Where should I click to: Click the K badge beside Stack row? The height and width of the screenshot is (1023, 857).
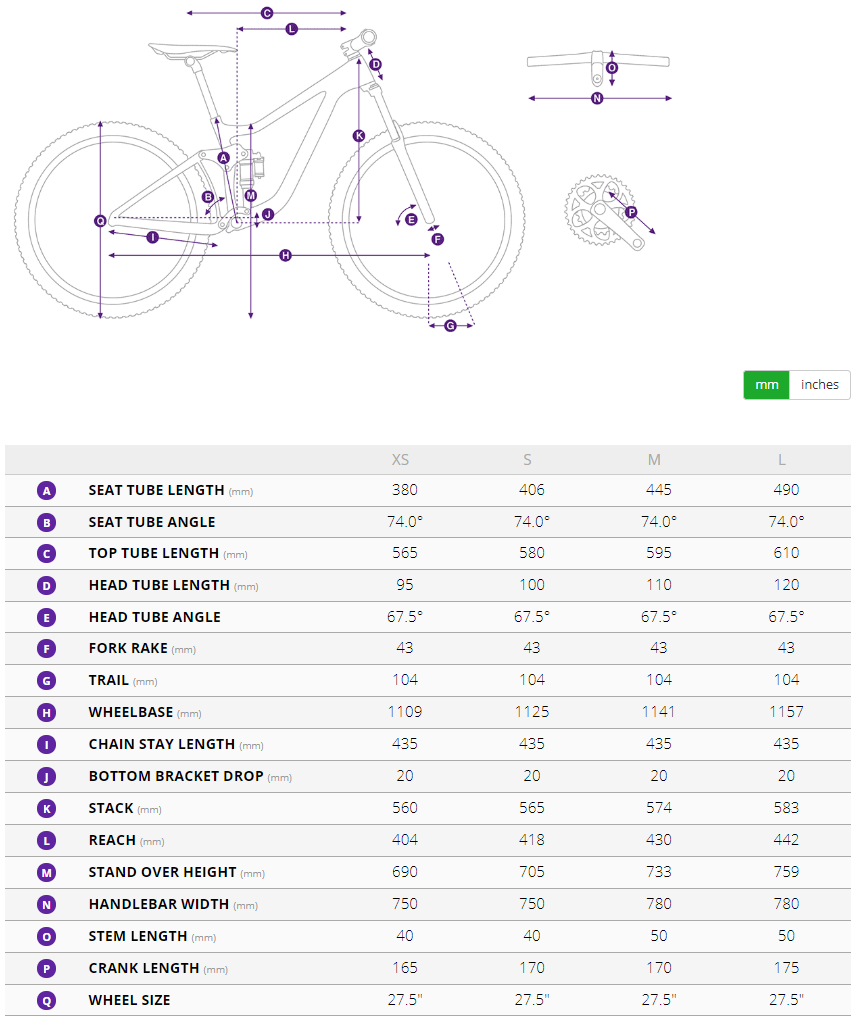click(47, 808)
